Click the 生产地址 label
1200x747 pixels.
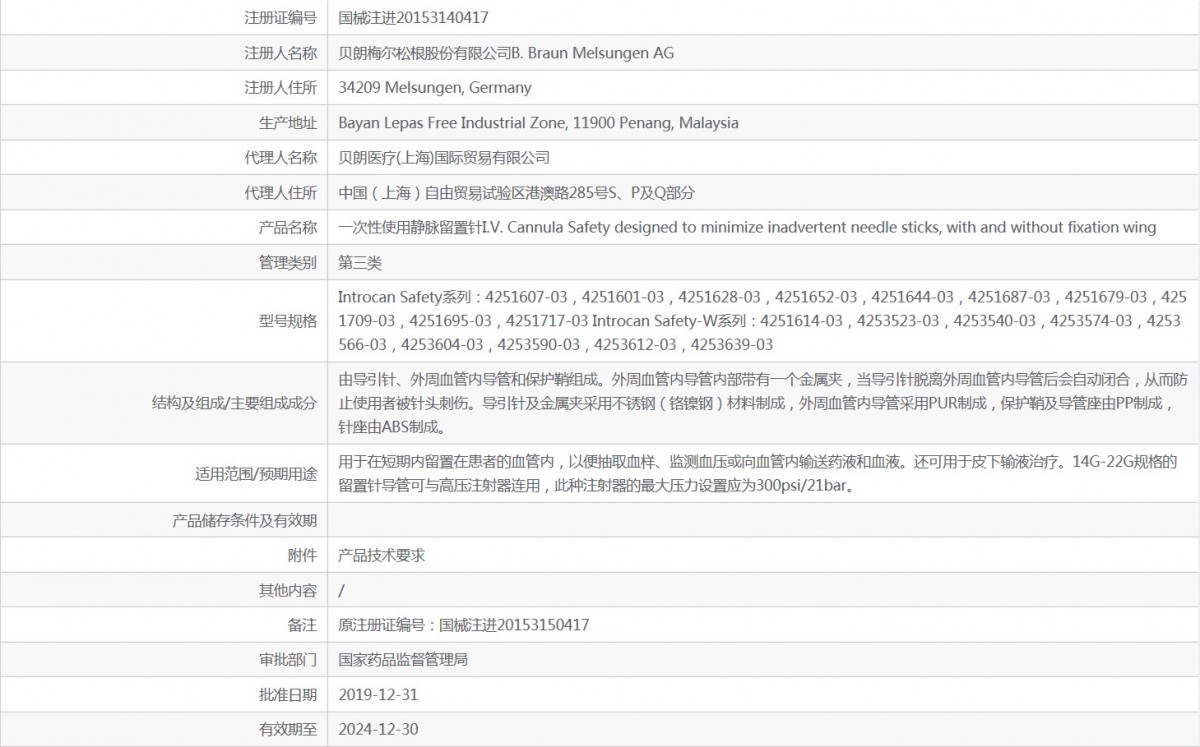point(288,123)
